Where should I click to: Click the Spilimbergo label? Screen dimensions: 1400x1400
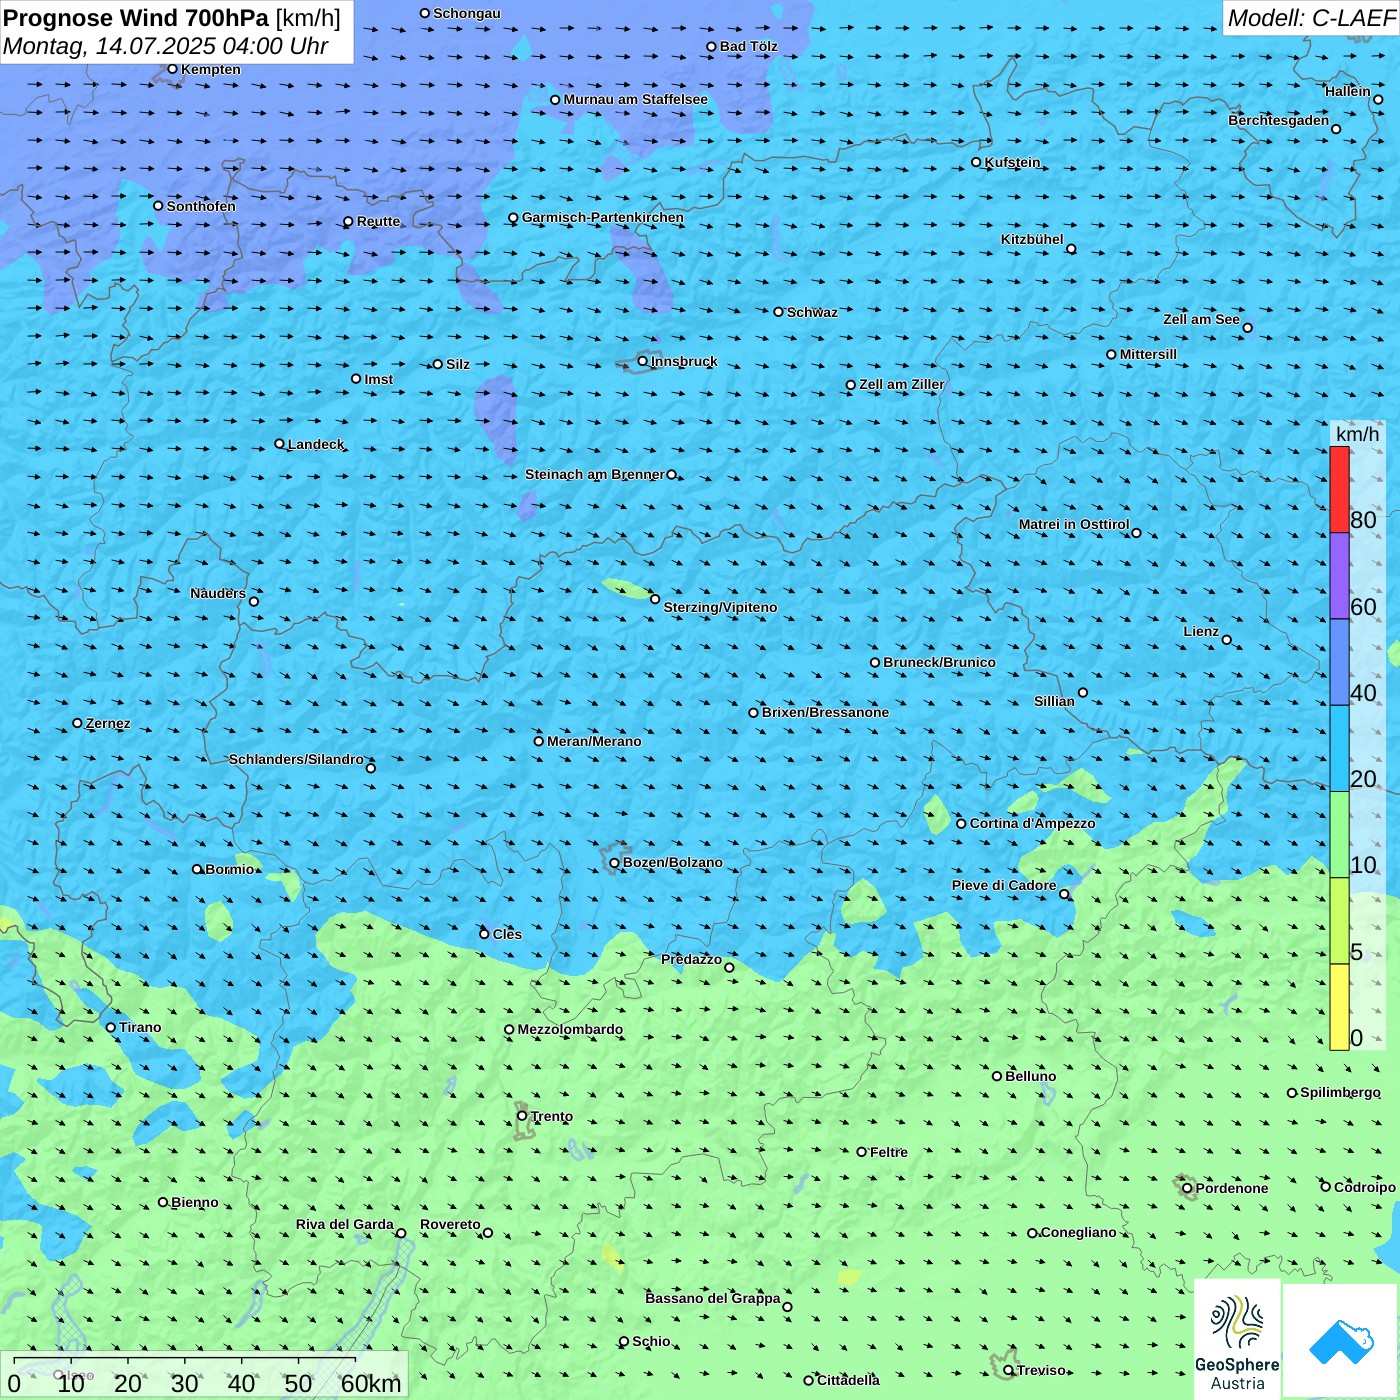click(x=1340, y=1092)
